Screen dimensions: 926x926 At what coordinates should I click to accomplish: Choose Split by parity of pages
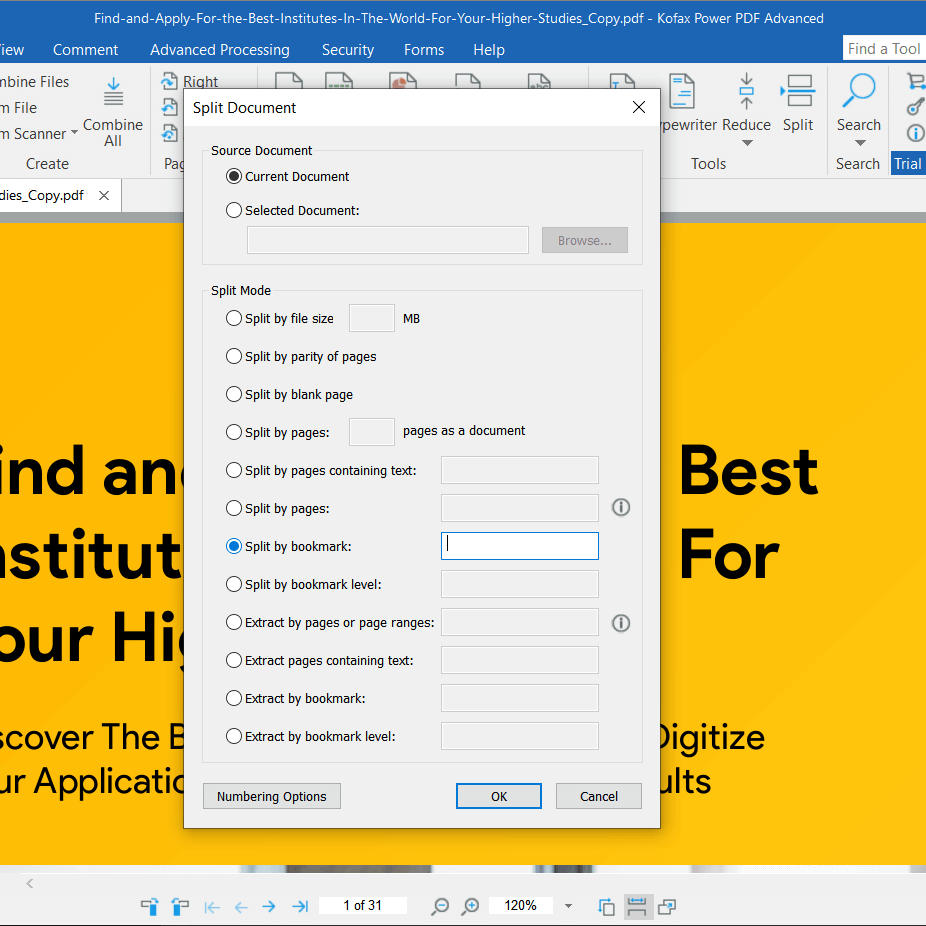click(234, 356)
